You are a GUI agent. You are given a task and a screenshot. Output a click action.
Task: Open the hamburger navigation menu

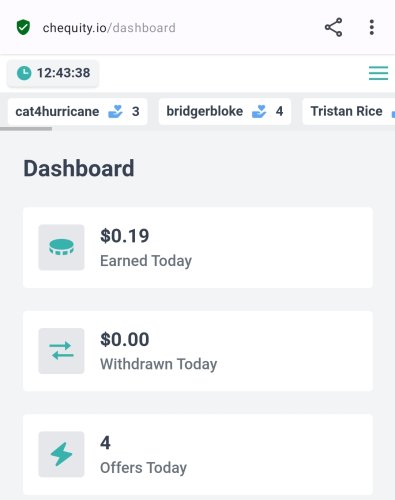[378, 73]
